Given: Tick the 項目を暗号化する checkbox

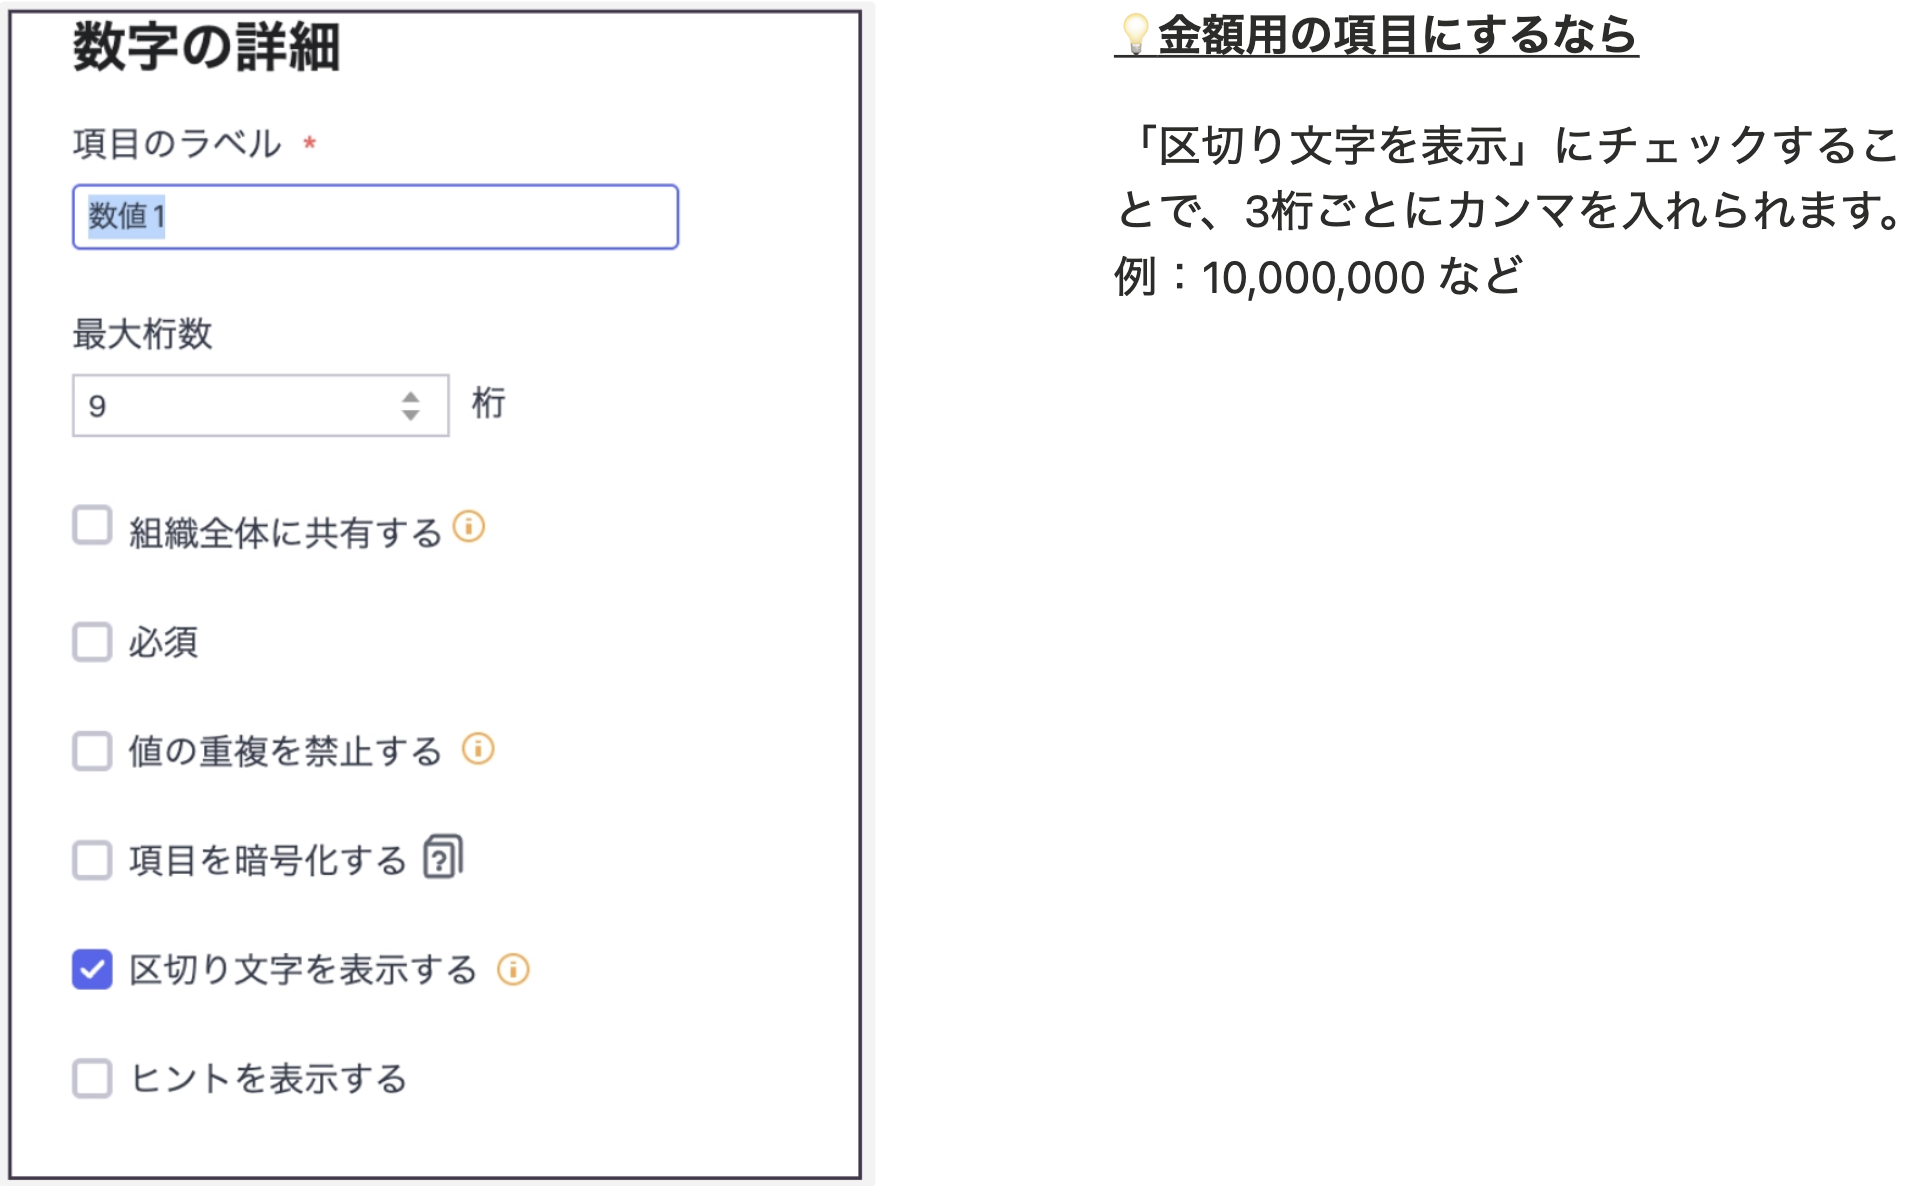Looking at the screenshot, I should click(x=92, y=860).
